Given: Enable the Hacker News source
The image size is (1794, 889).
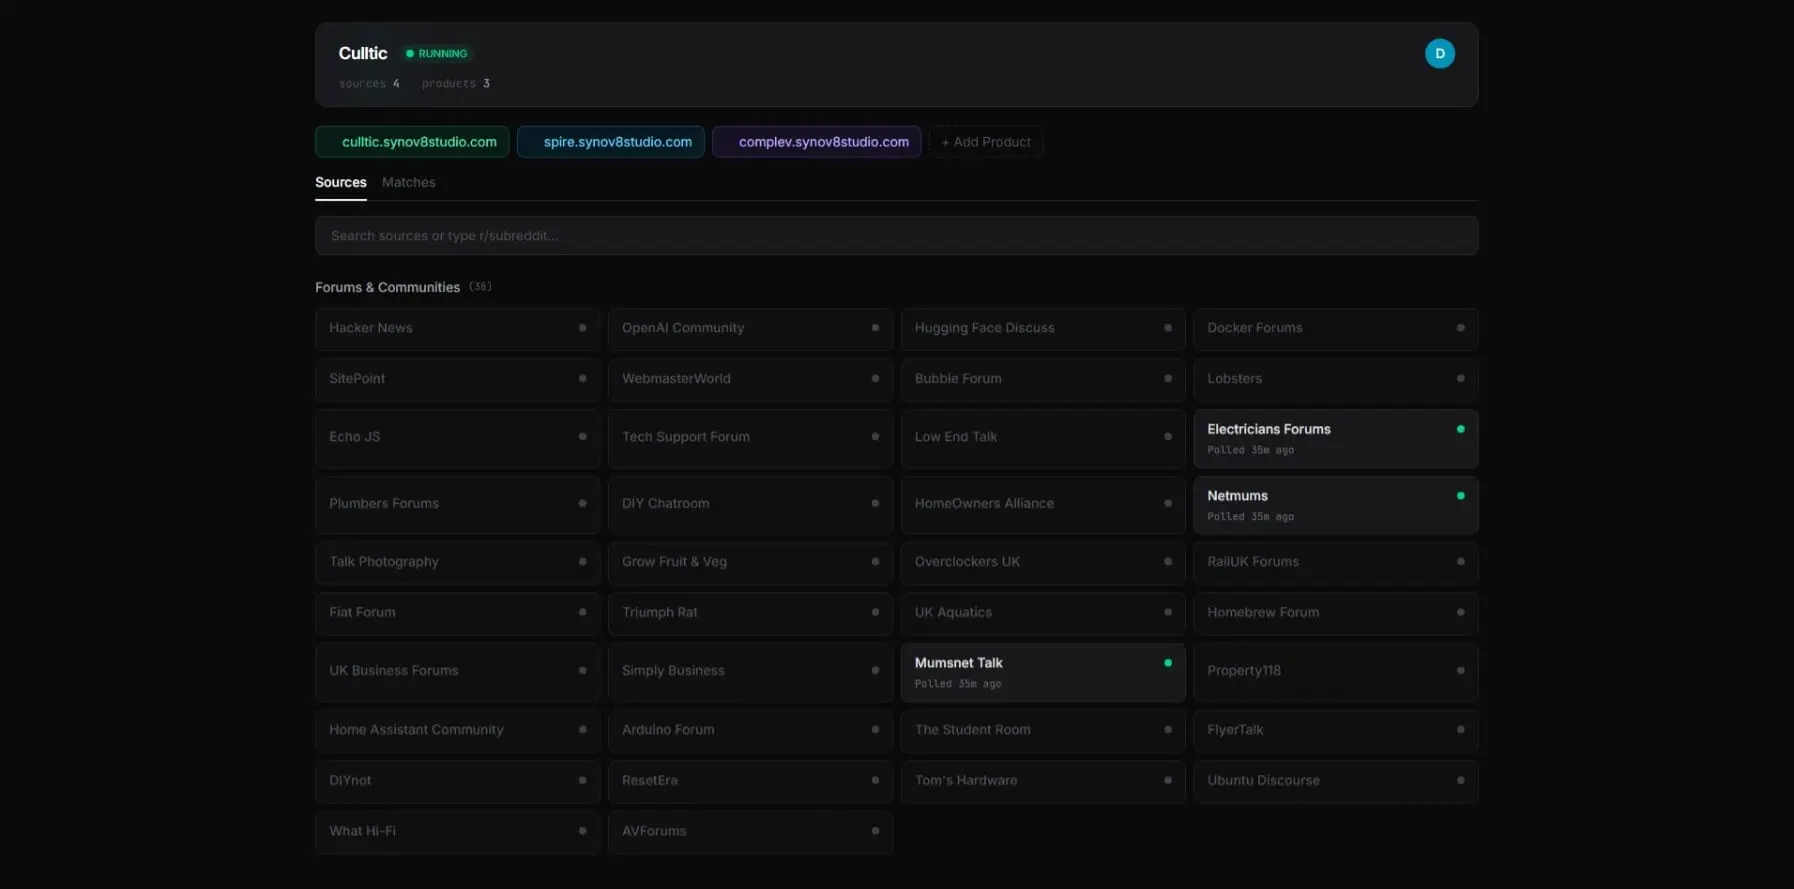Looking at the screenshot, I should point(457,328).
